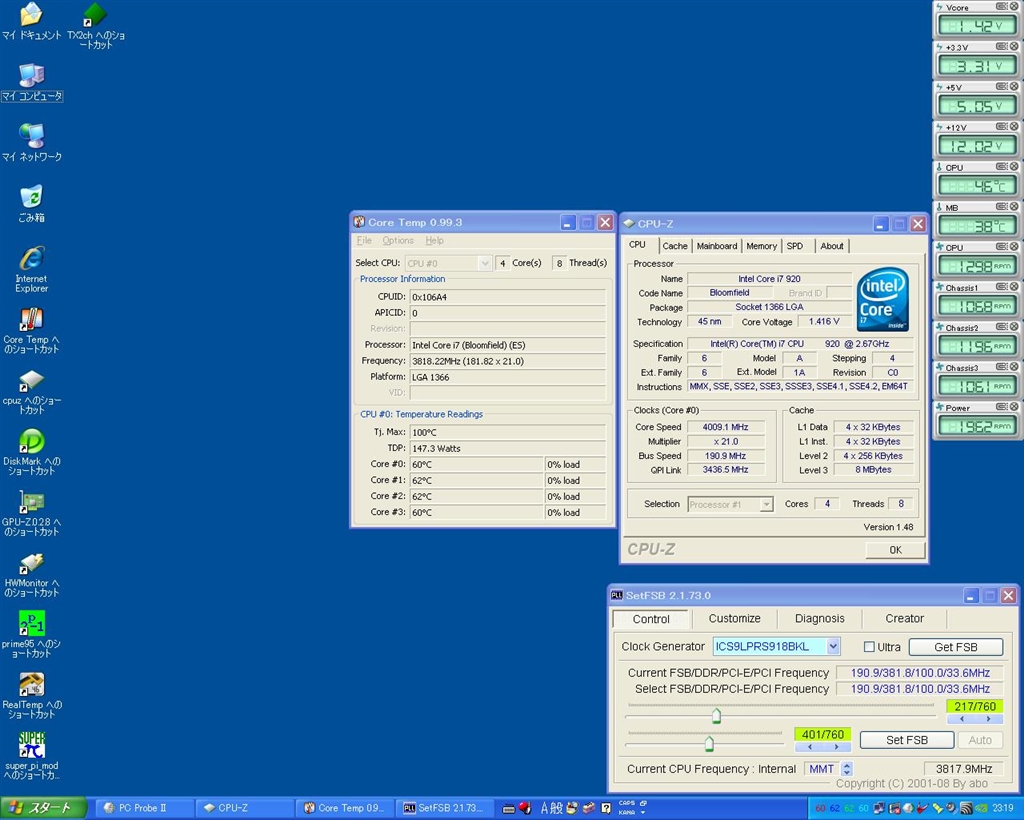The image size is (1024, 820).
Task: Enable the Ultra checkbox in SetFSB
Action: (868, 647)
